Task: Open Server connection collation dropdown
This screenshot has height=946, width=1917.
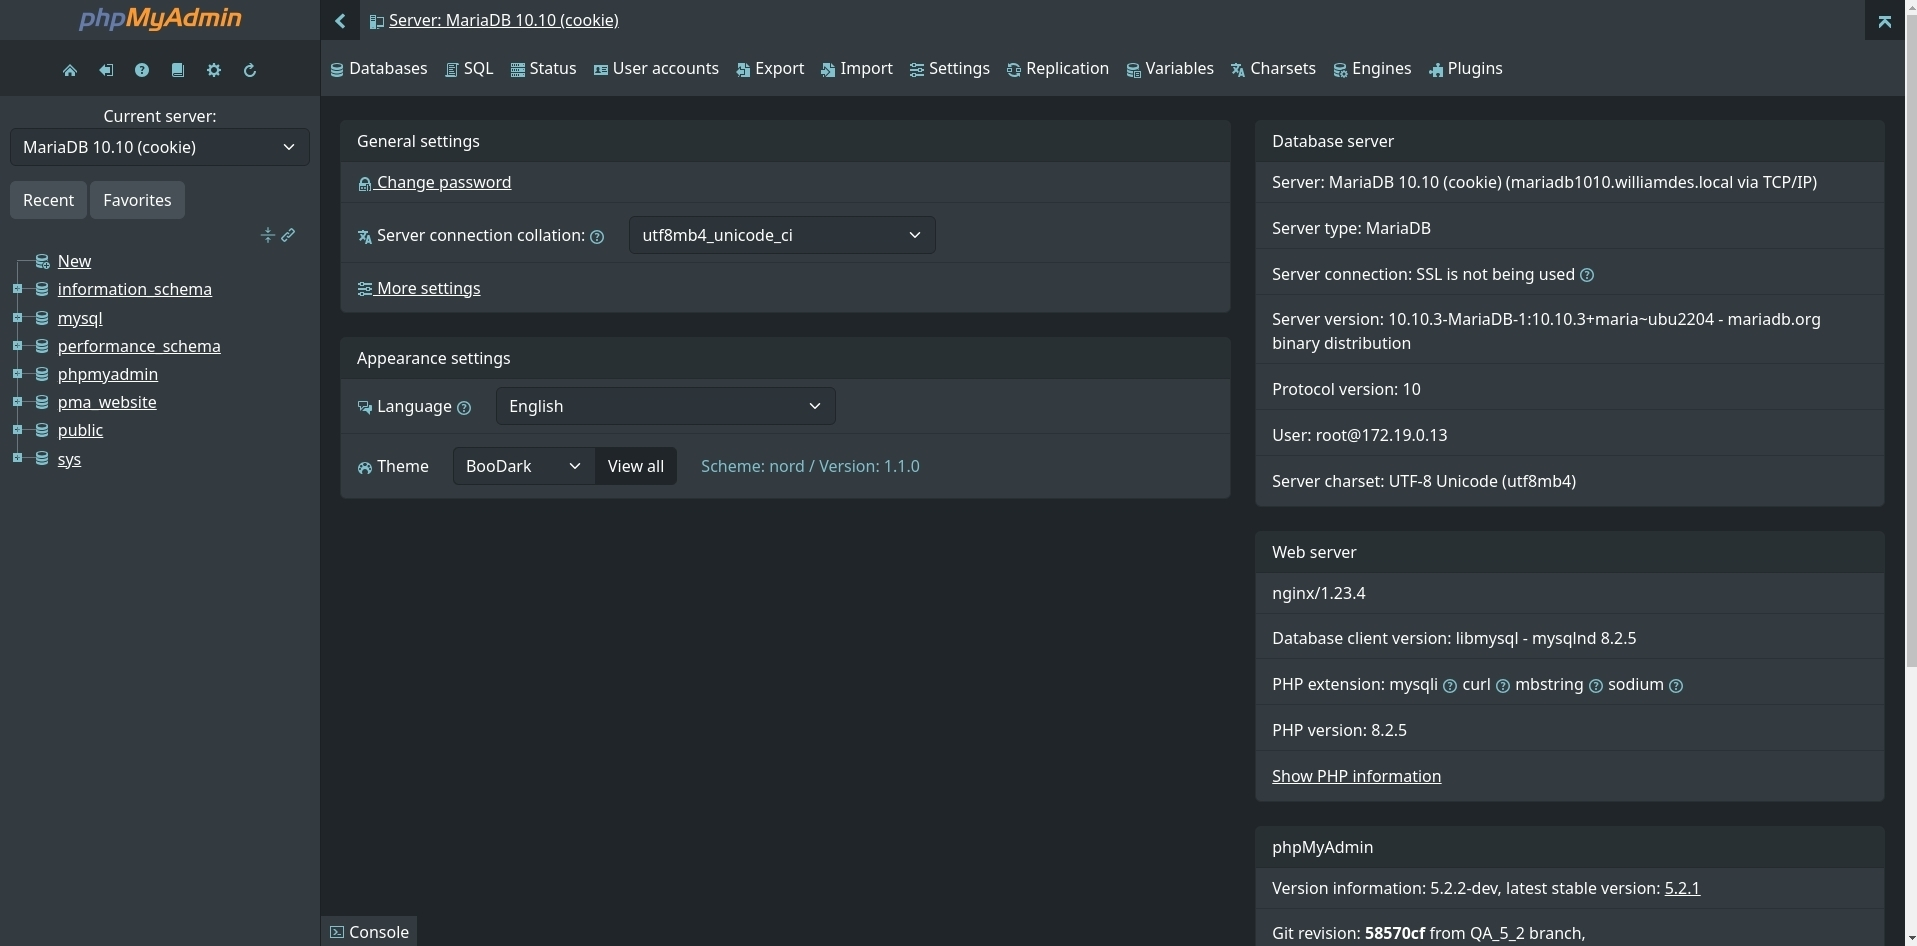Action: 781,235
